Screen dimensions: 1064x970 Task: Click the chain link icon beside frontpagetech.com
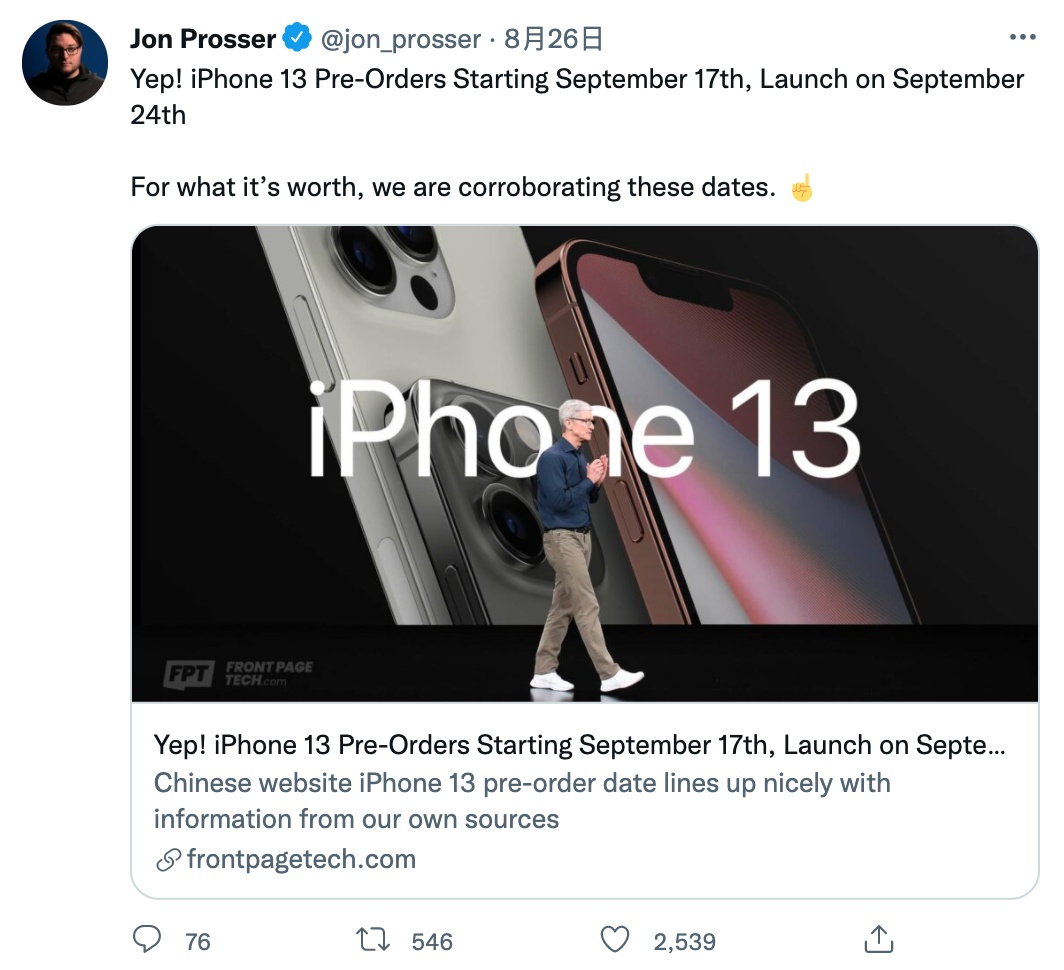click(168, 860)
